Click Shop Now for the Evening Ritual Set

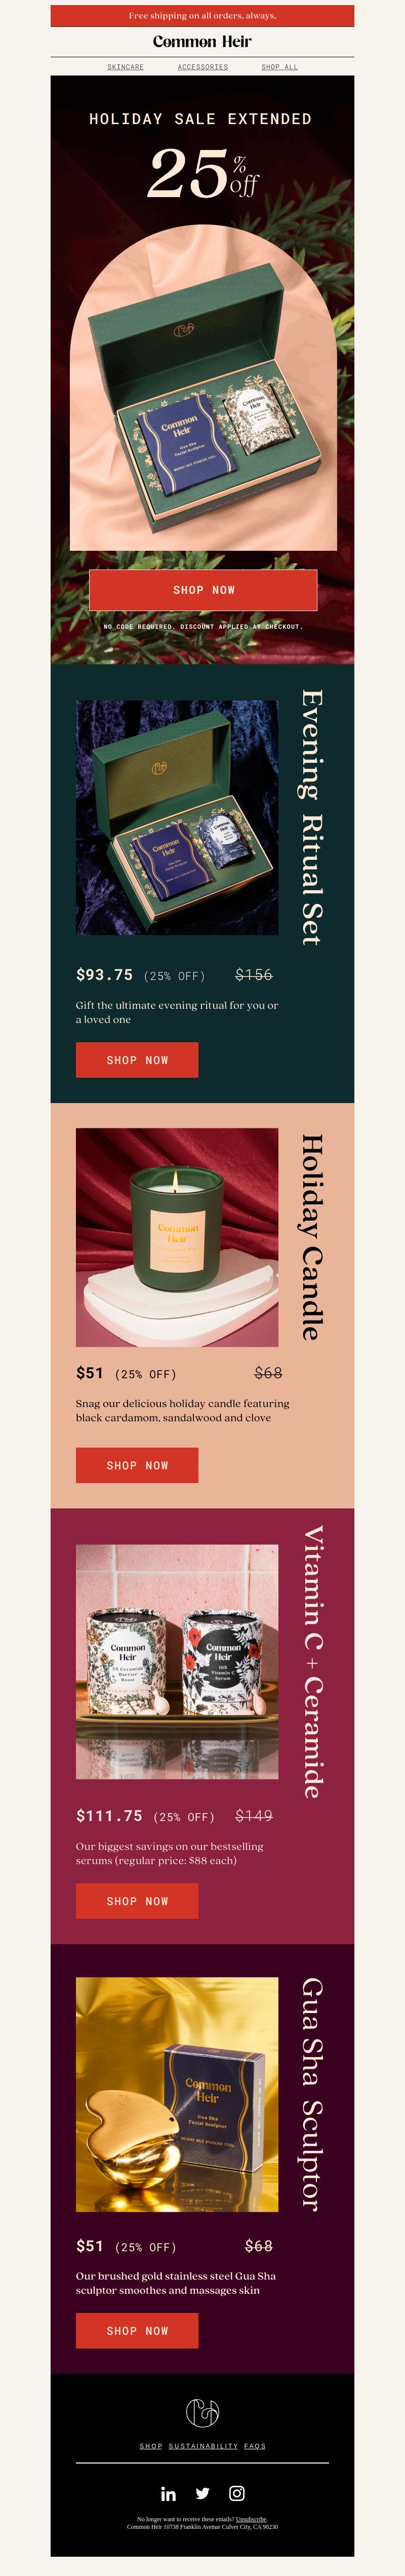coord(137,1060)
